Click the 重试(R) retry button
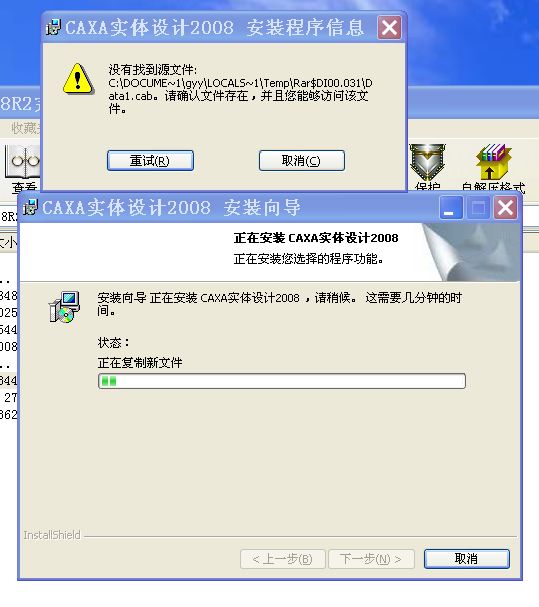This screenshot has height=607, width=539. click(150, 160)
